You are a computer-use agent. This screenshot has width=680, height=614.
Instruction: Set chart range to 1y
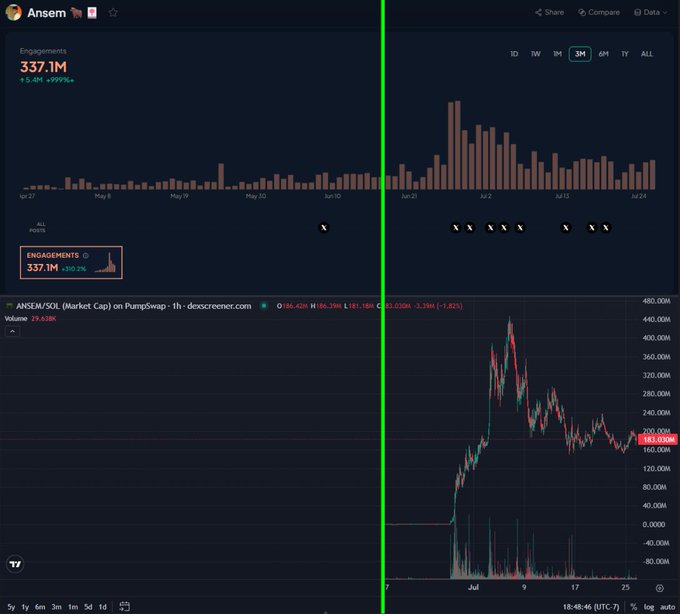(25, 607)
